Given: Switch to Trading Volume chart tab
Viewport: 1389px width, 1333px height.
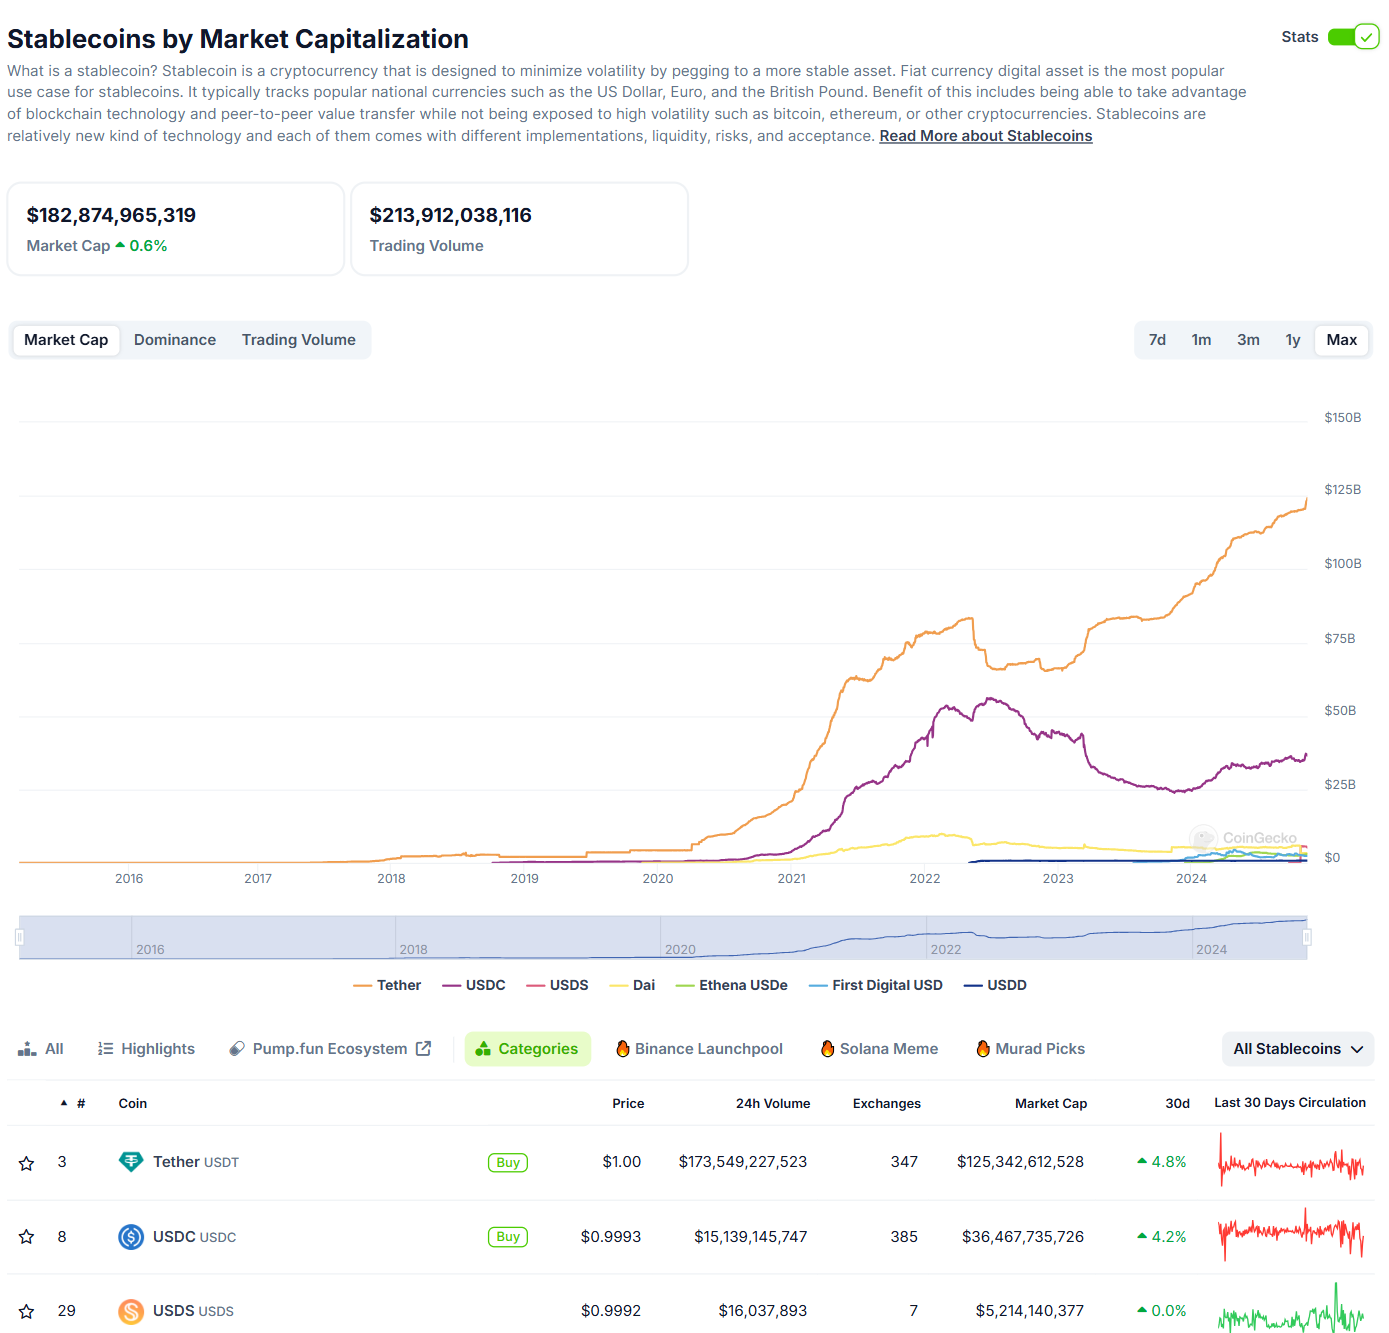Looking at the screenshot, I should coord(298,340).
